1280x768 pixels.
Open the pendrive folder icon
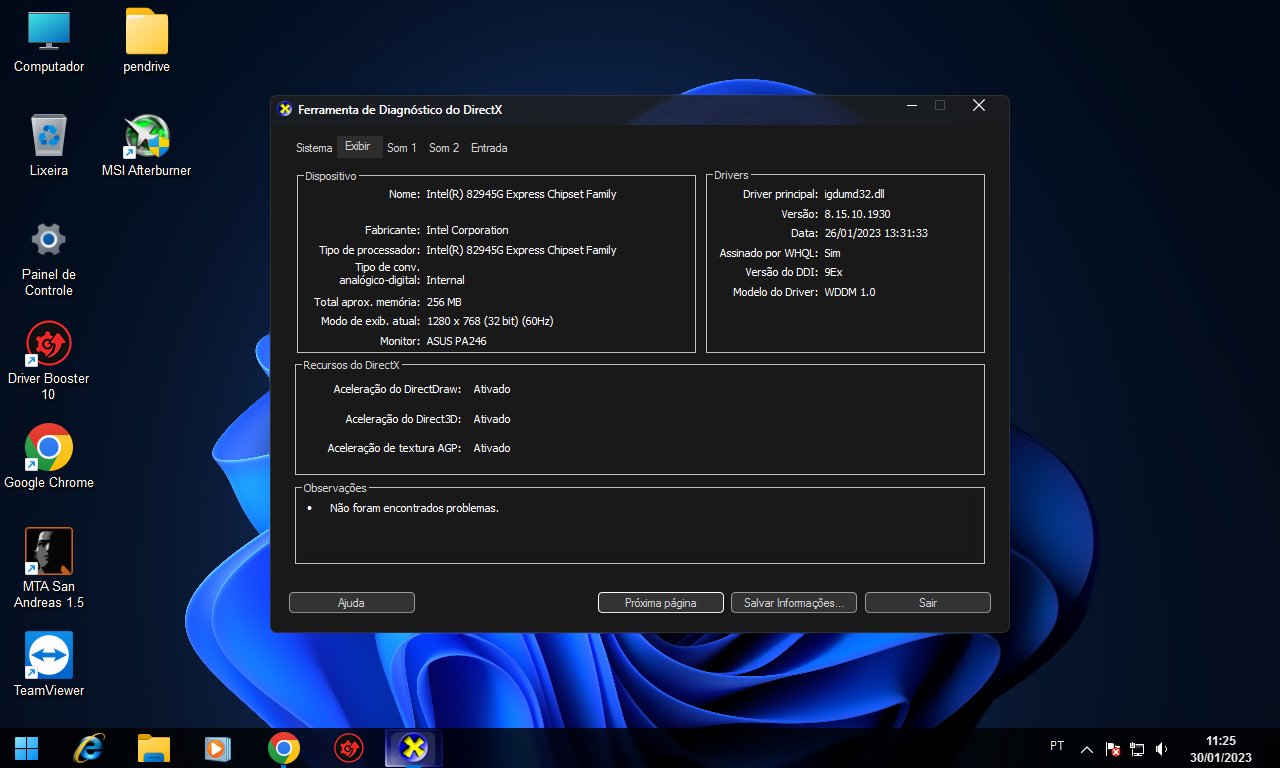pos(147,42)
